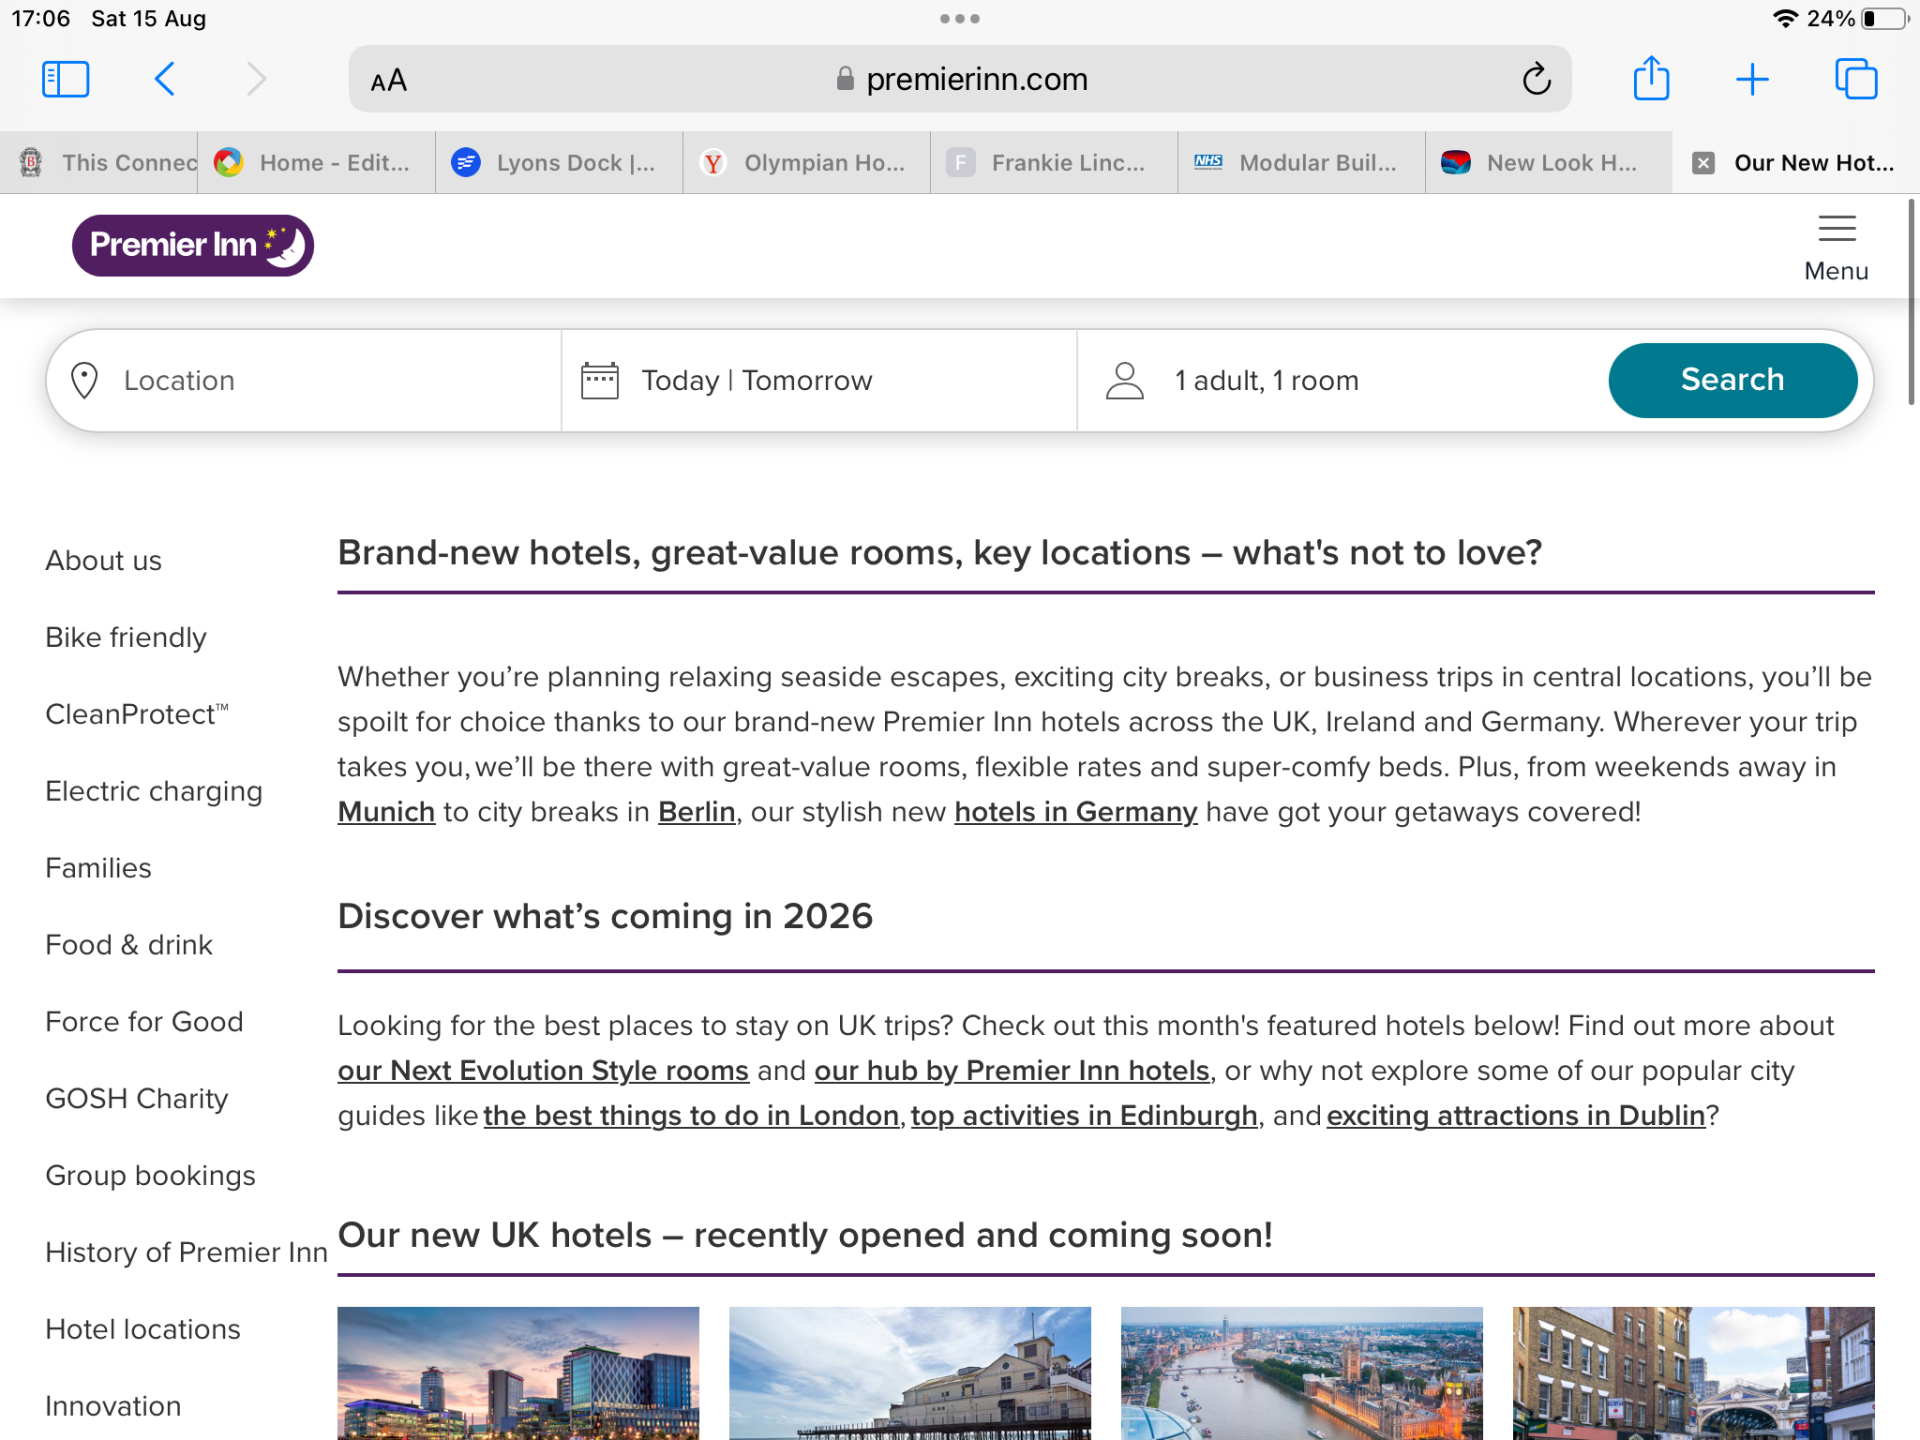Show all tabs overview icon
The image size is (1920, 1440).
[x=1856, y=79]
